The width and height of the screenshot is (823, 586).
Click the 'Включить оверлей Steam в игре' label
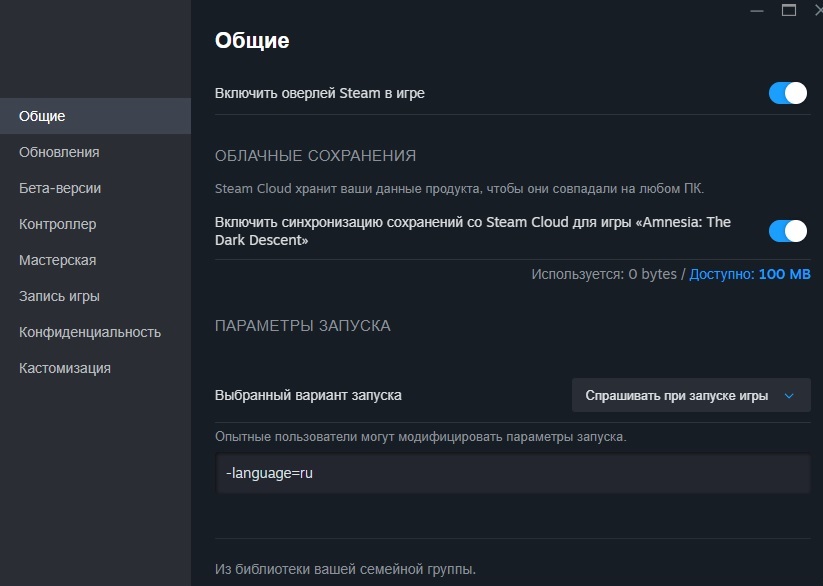(x=320, y=93)
